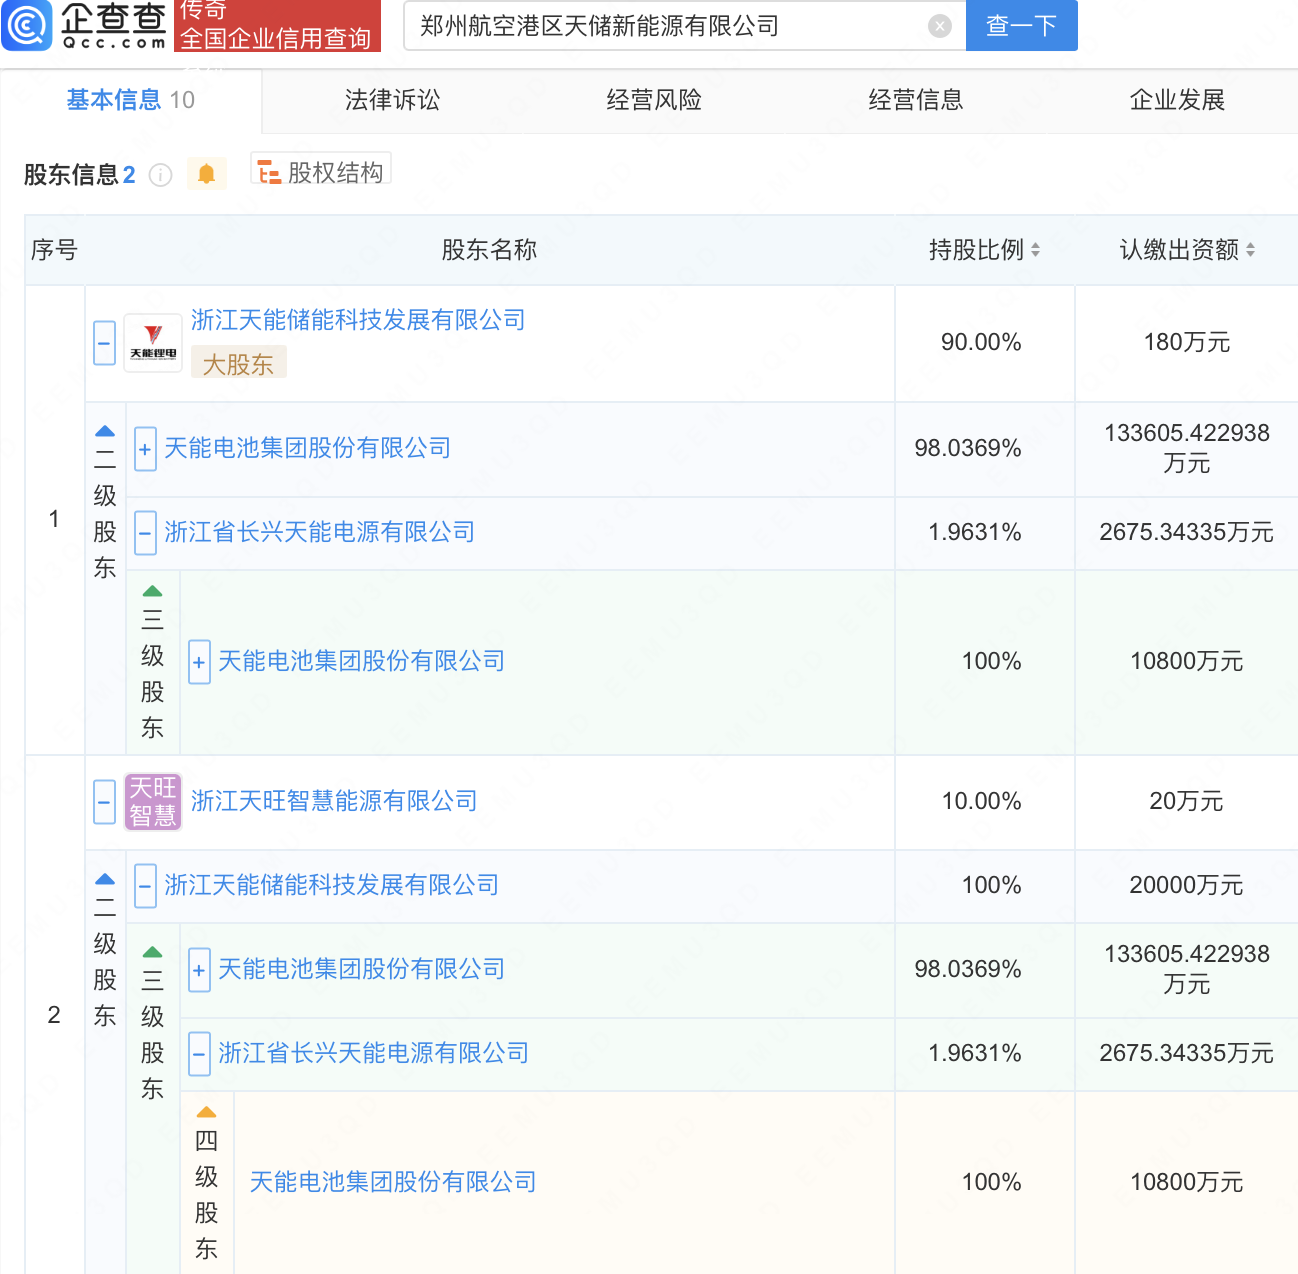This screenshot has width=1298, height=1274.
Task: Collapse third-level 浙江省长兴天能电源 minus in row 2
Action: click(x=199, y=1054)
